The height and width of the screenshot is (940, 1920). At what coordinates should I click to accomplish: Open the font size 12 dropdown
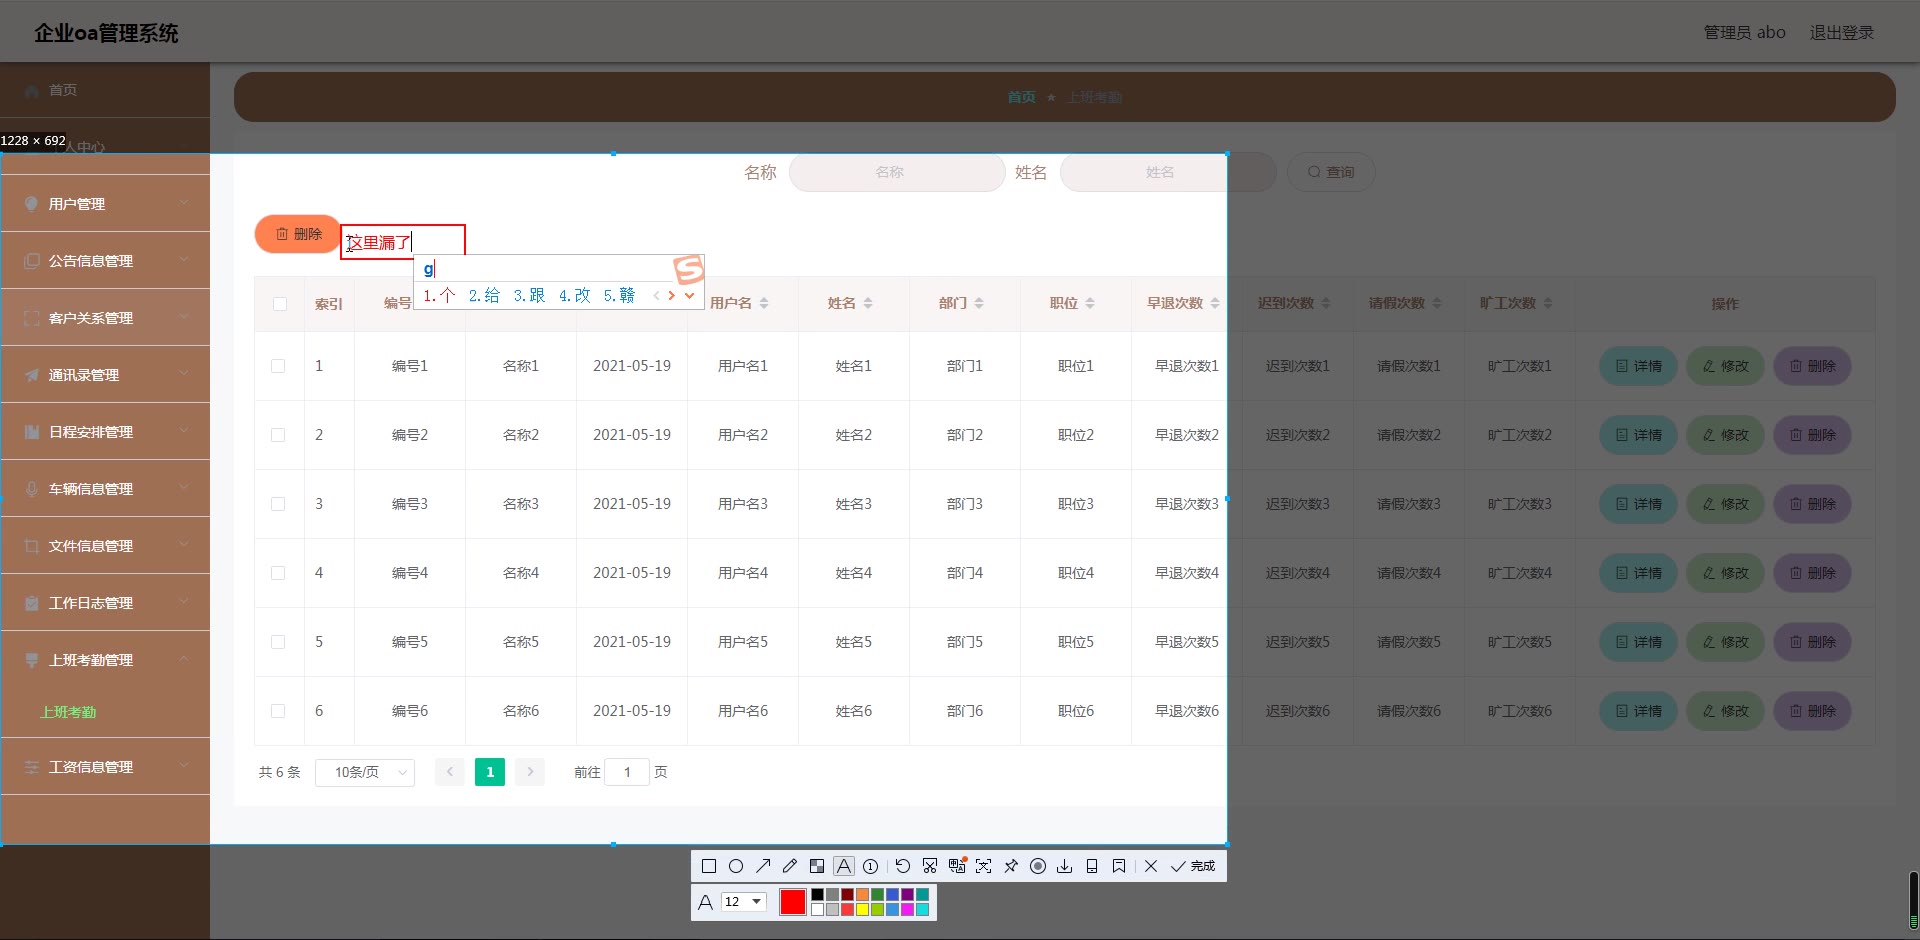[x=744, y=902]
